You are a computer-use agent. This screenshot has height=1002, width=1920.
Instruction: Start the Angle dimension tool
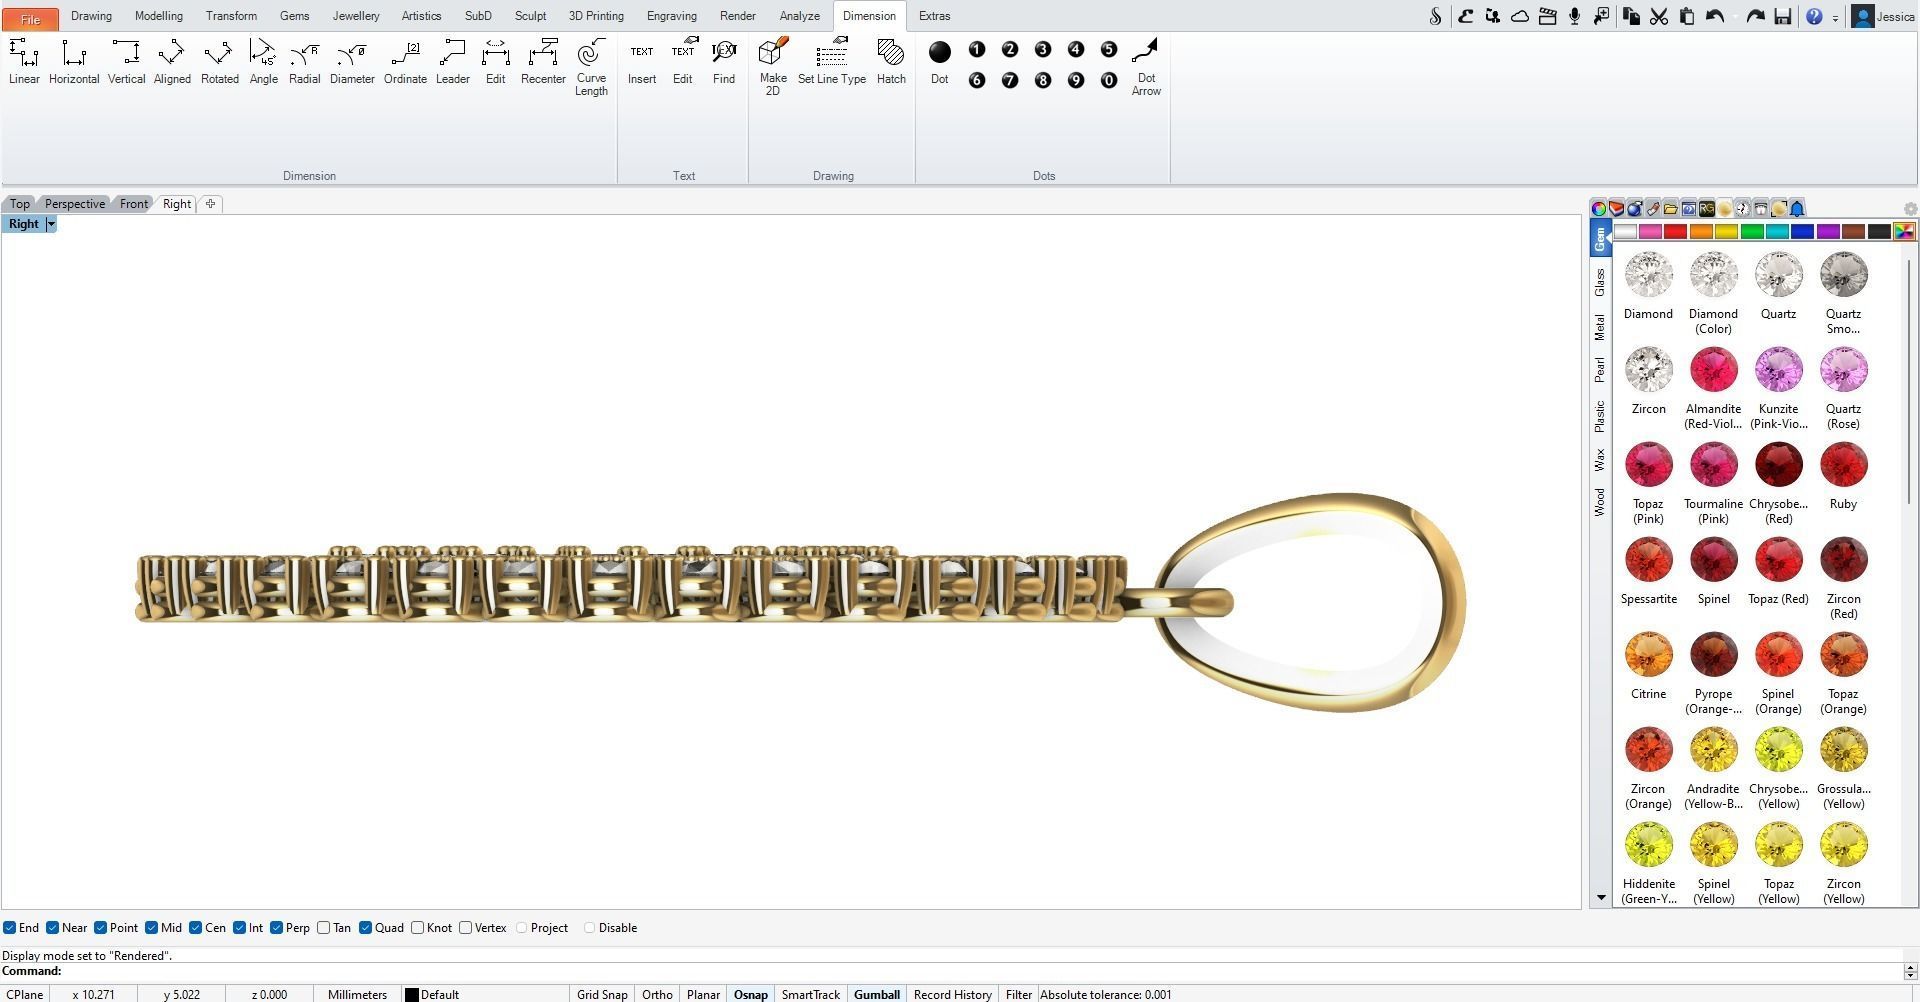point(263,62)
